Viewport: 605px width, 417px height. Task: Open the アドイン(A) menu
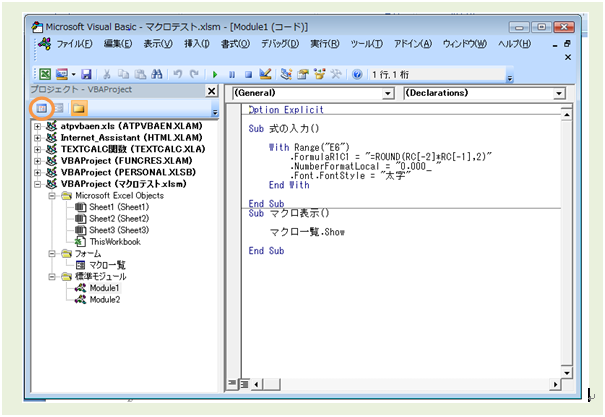point(412,44)
